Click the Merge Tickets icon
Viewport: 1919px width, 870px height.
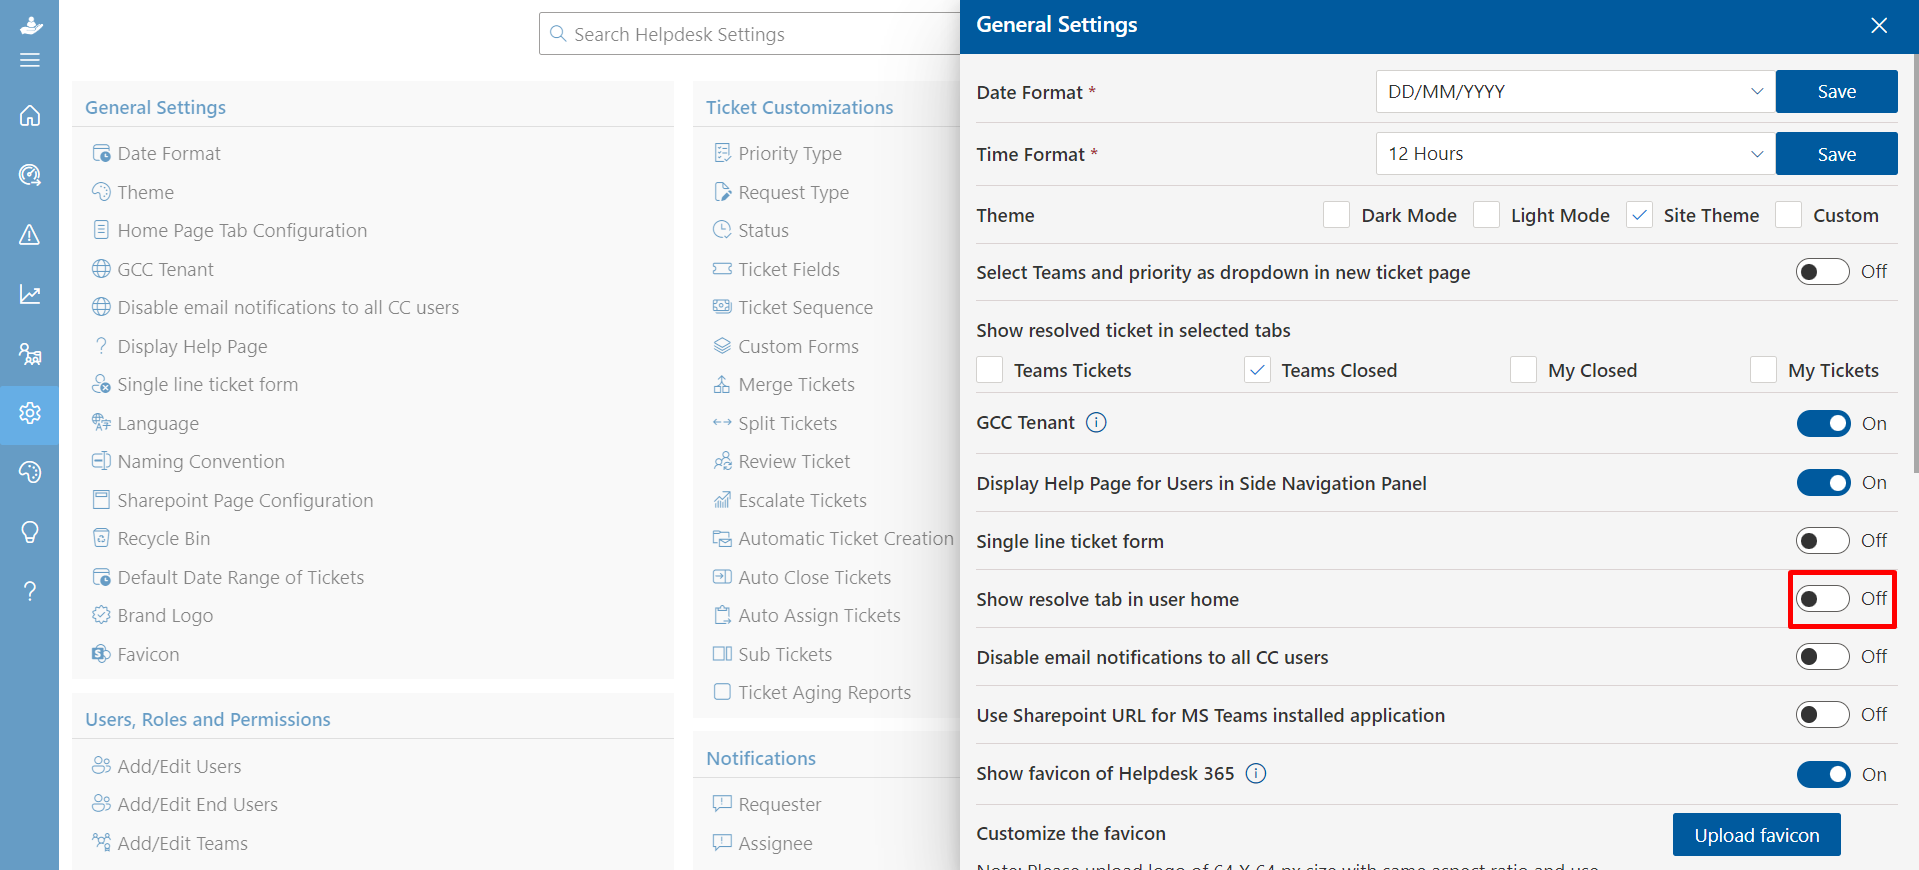click(x=722, y=384)
